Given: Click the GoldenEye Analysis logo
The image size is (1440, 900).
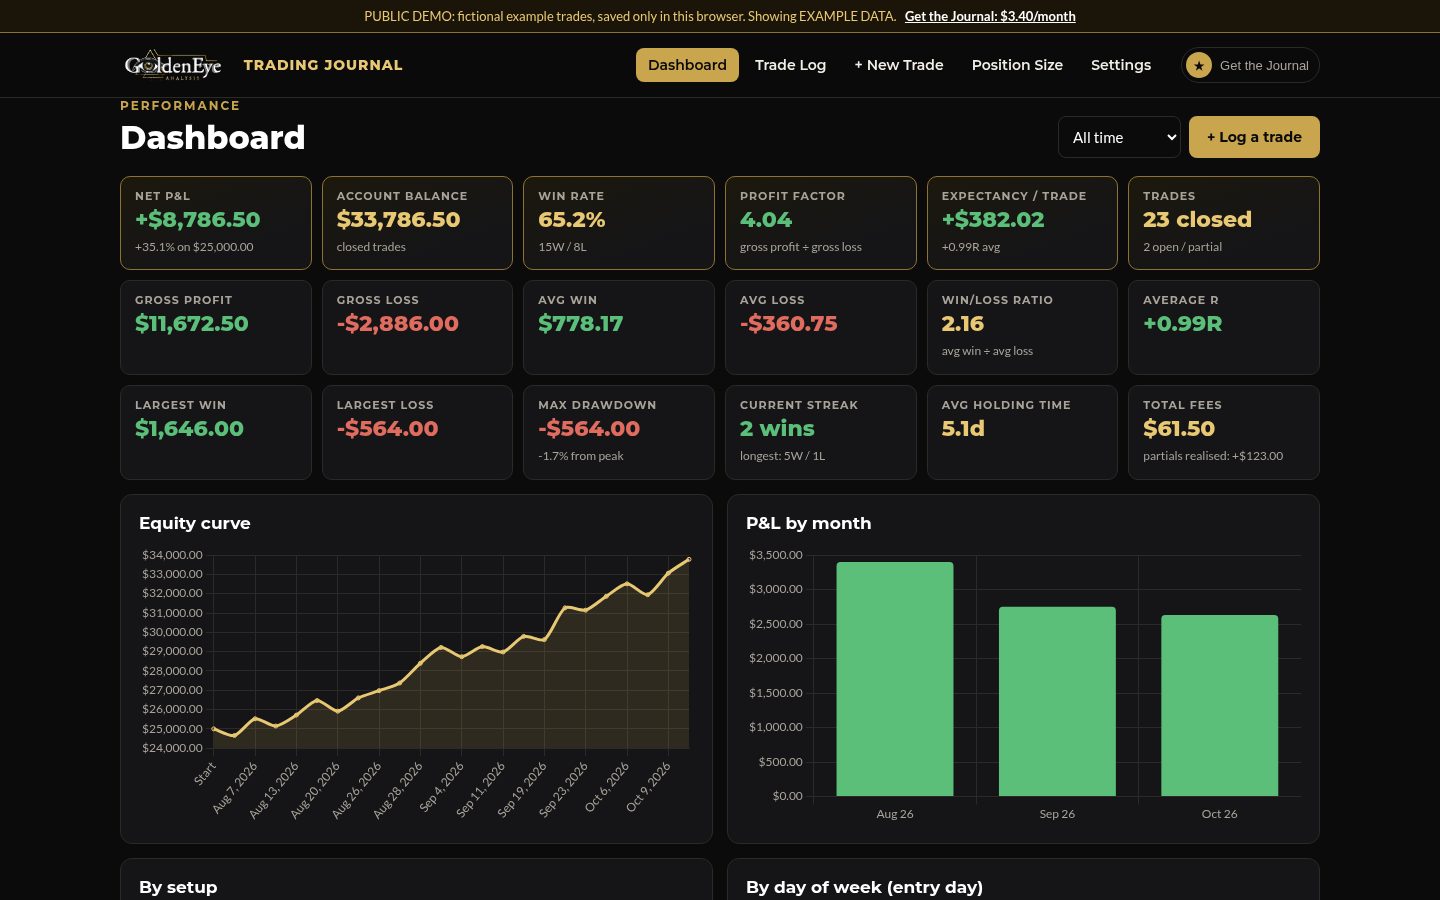Looking at the screenshot, I should coord(173,65).
